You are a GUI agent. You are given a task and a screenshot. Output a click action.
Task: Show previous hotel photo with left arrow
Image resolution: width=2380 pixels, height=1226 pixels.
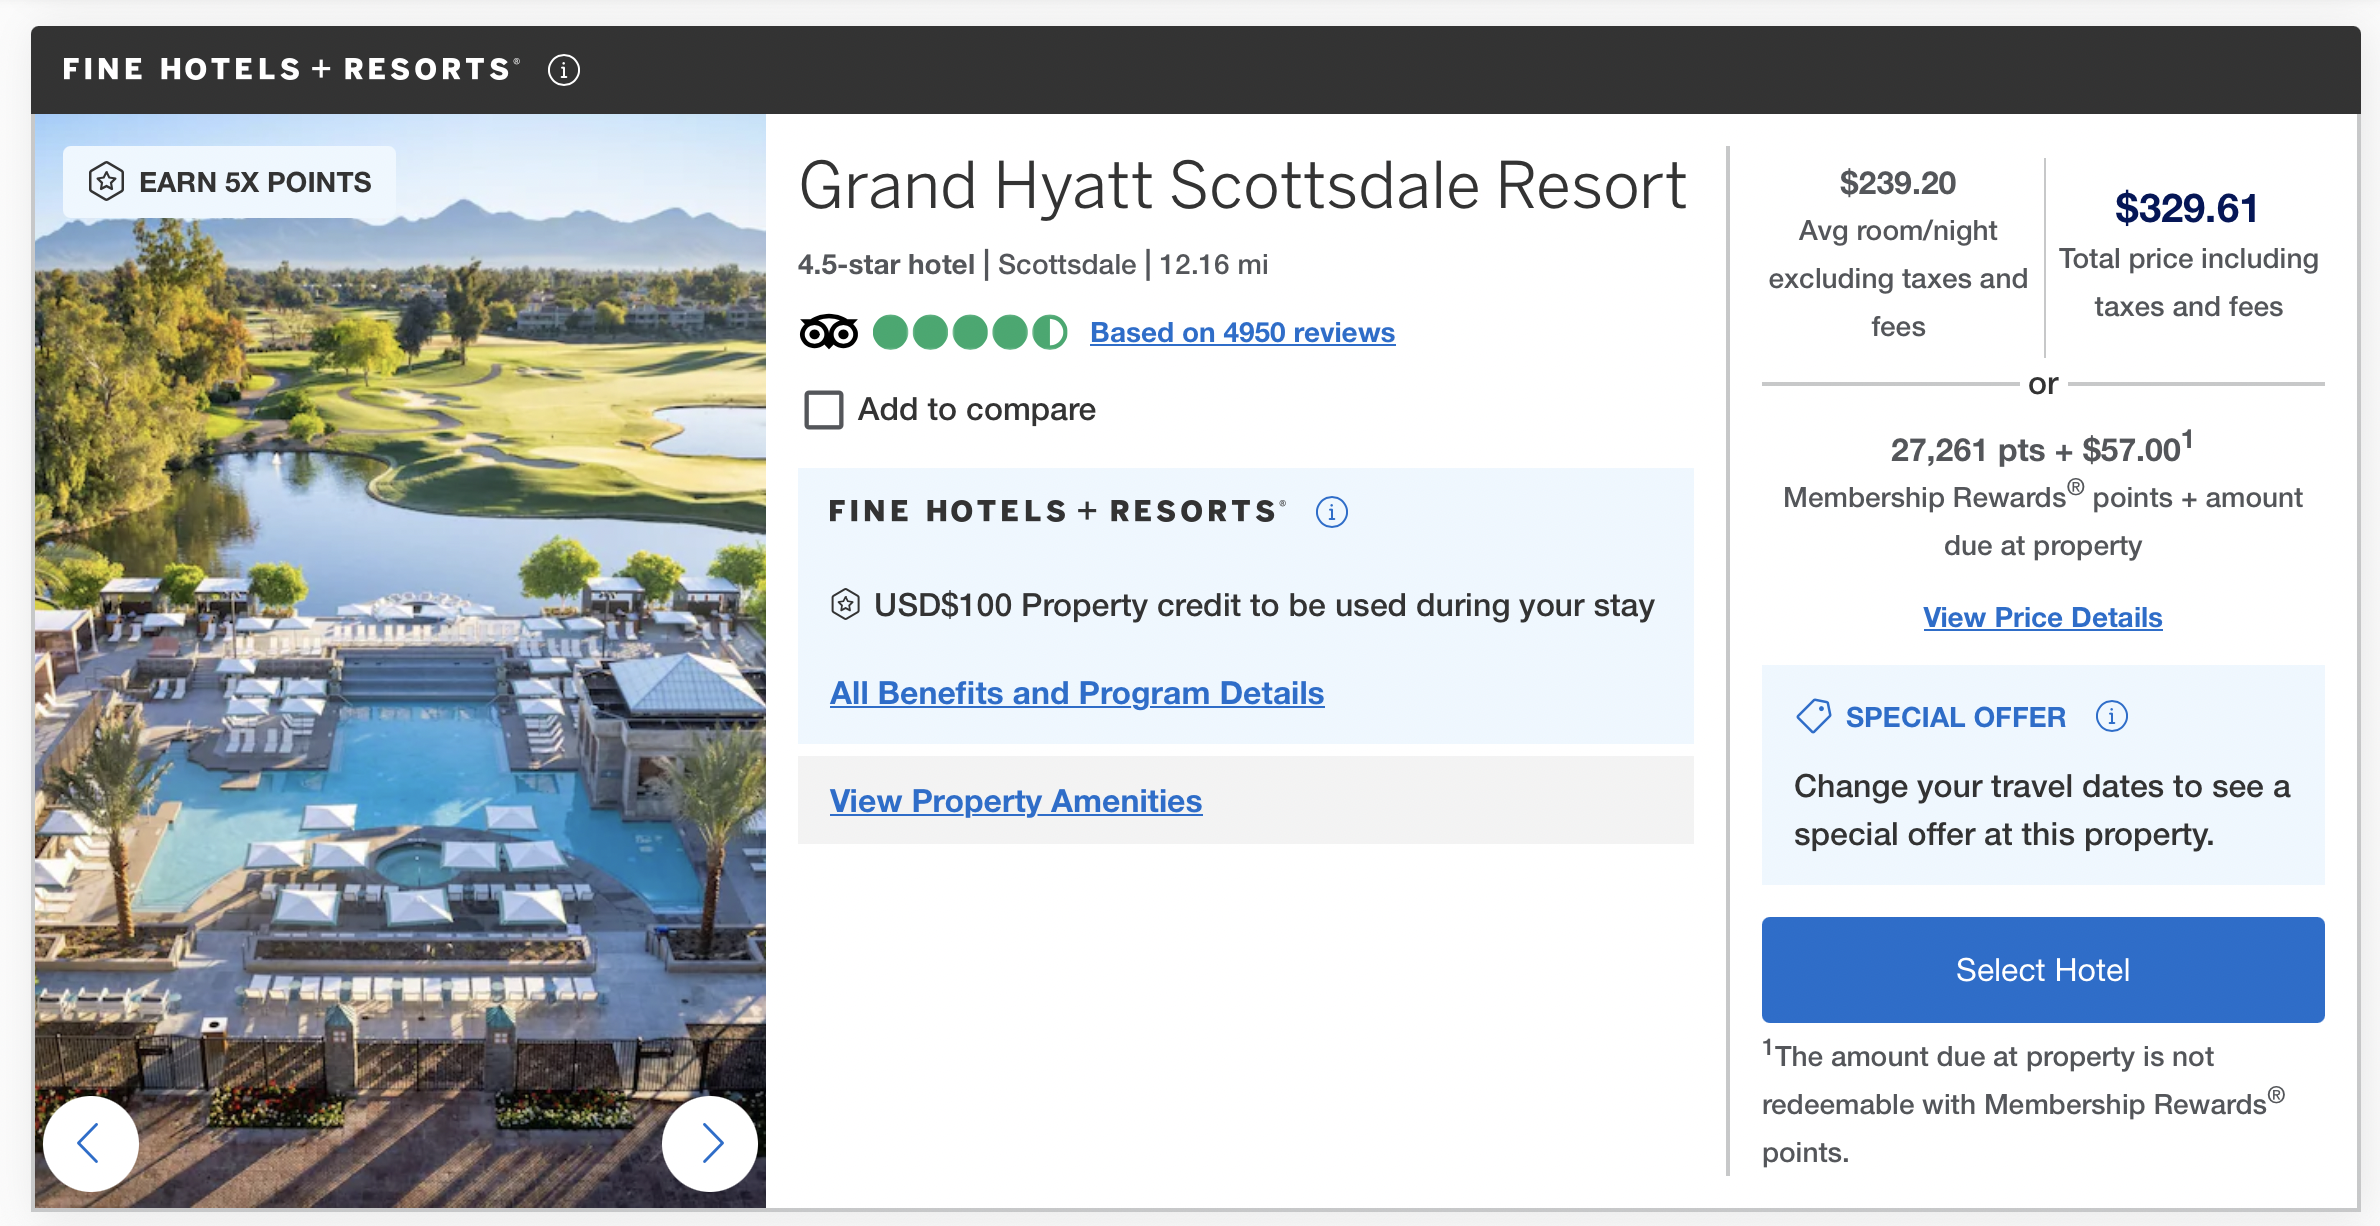pos(90,1143)
